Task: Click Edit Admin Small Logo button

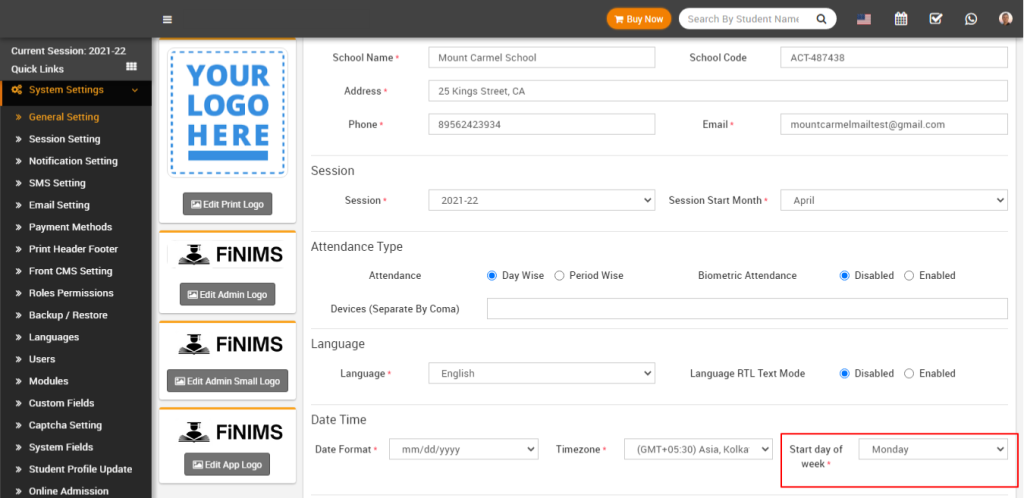Action: click(227, 381)
